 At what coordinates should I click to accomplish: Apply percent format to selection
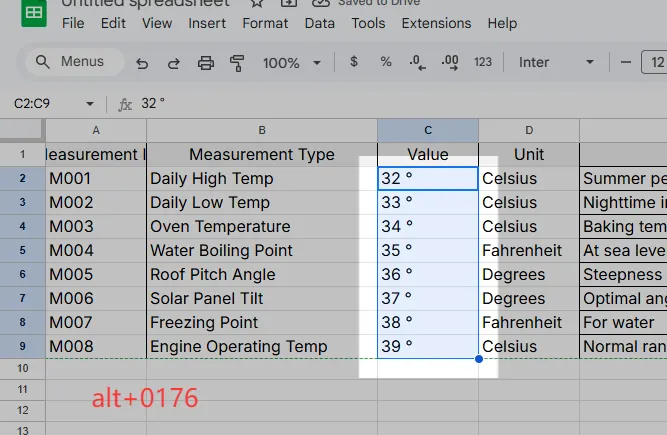(386, 62)
